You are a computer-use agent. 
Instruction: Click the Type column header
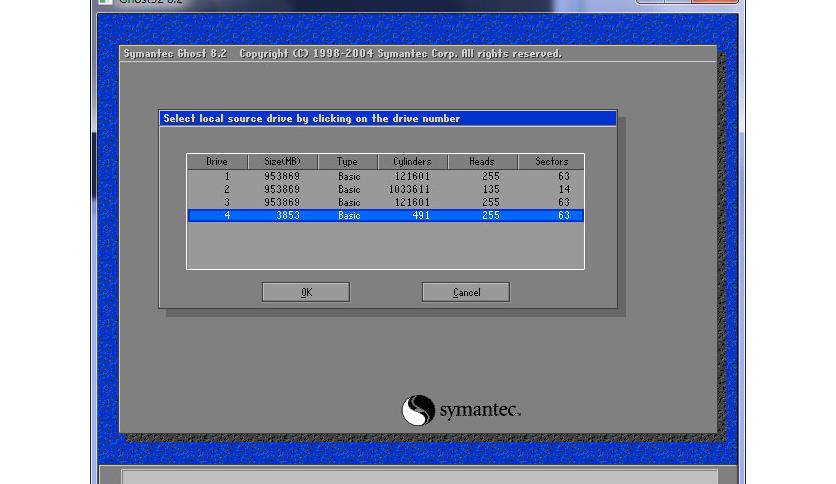click(348, 162)
